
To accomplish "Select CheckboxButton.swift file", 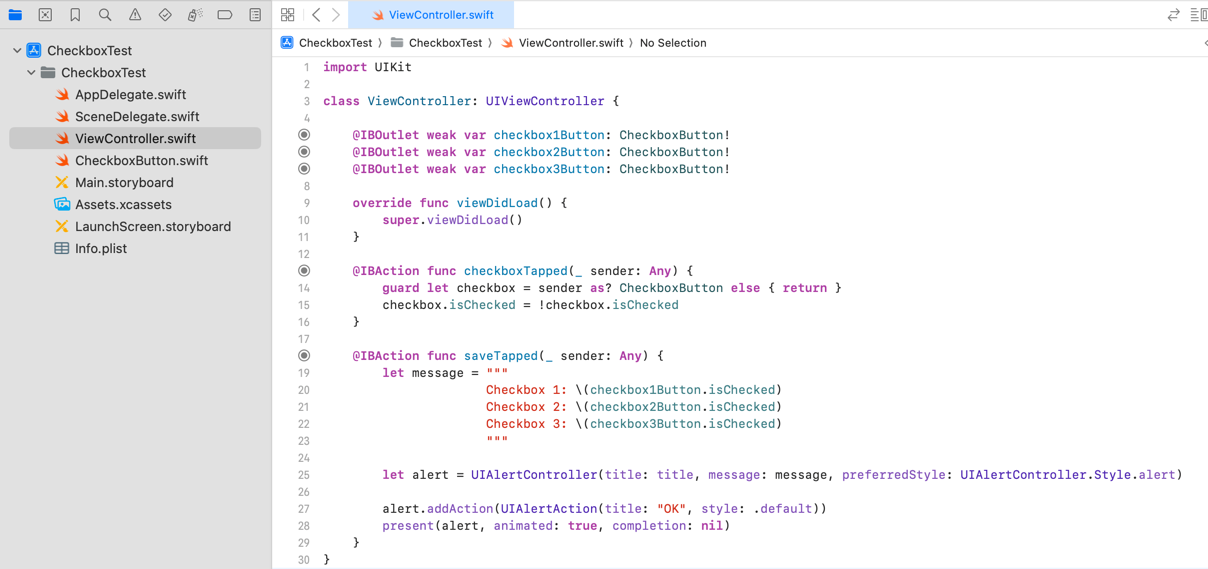I will (x=141, y=161).
